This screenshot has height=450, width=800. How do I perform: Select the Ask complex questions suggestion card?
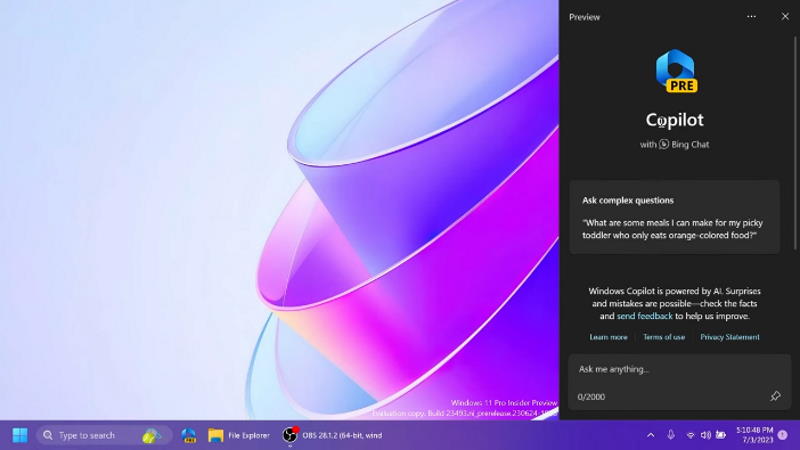(674, 217)
